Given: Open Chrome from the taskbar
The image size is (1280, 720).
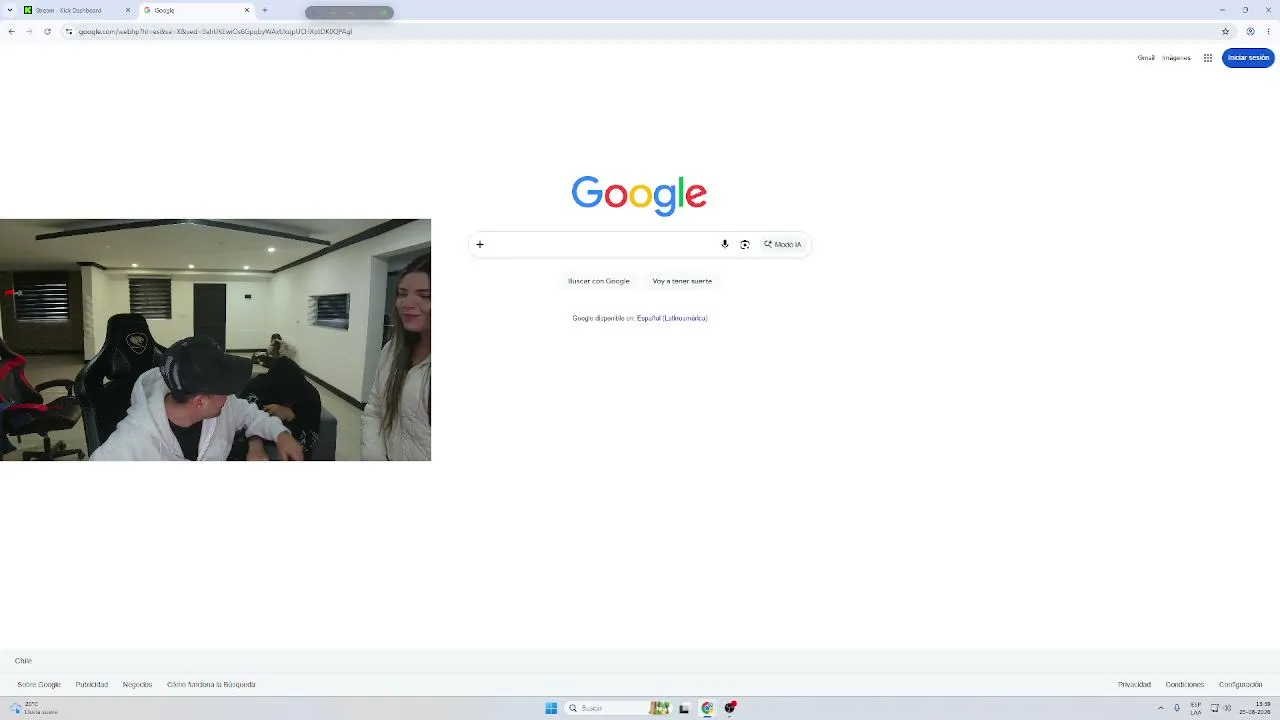Looking at the screenshot, I should 707,708.
